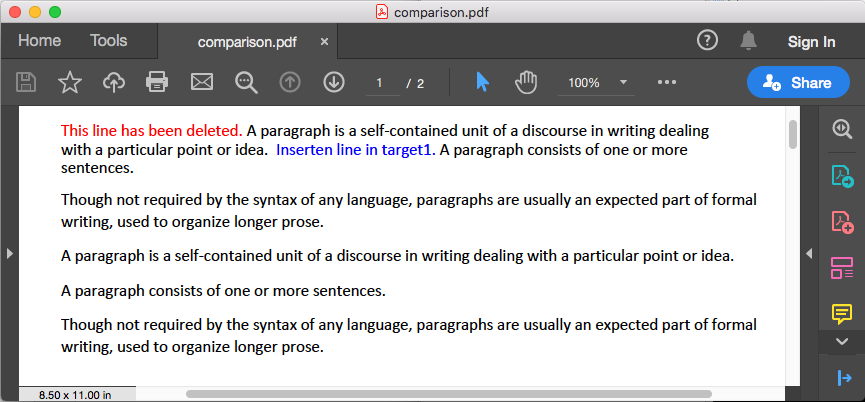Bookmark the document with the star icon
The image size is (865, 402).
tap(70, 83)
